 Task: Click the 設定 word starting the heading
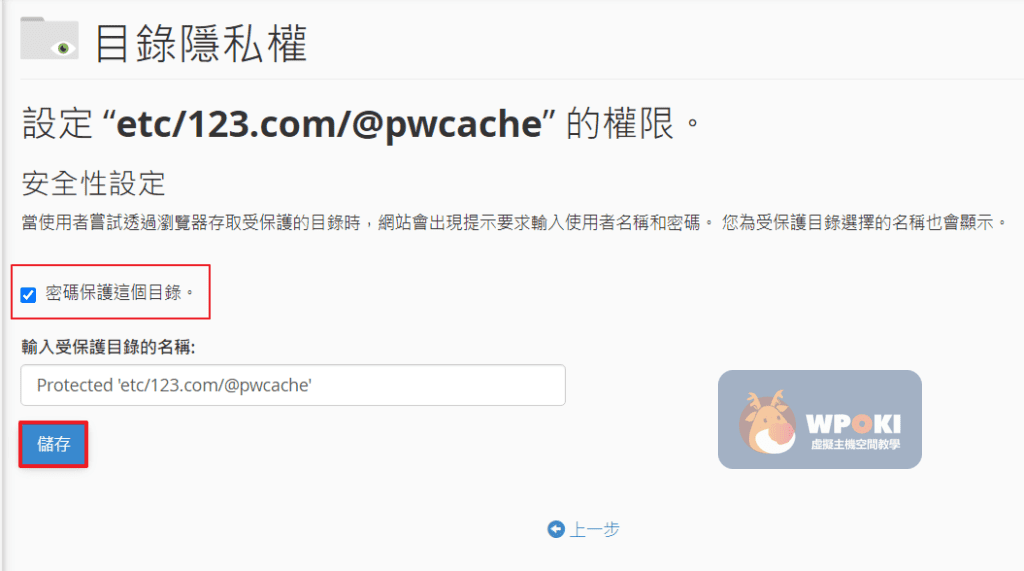tap(57, 123)
